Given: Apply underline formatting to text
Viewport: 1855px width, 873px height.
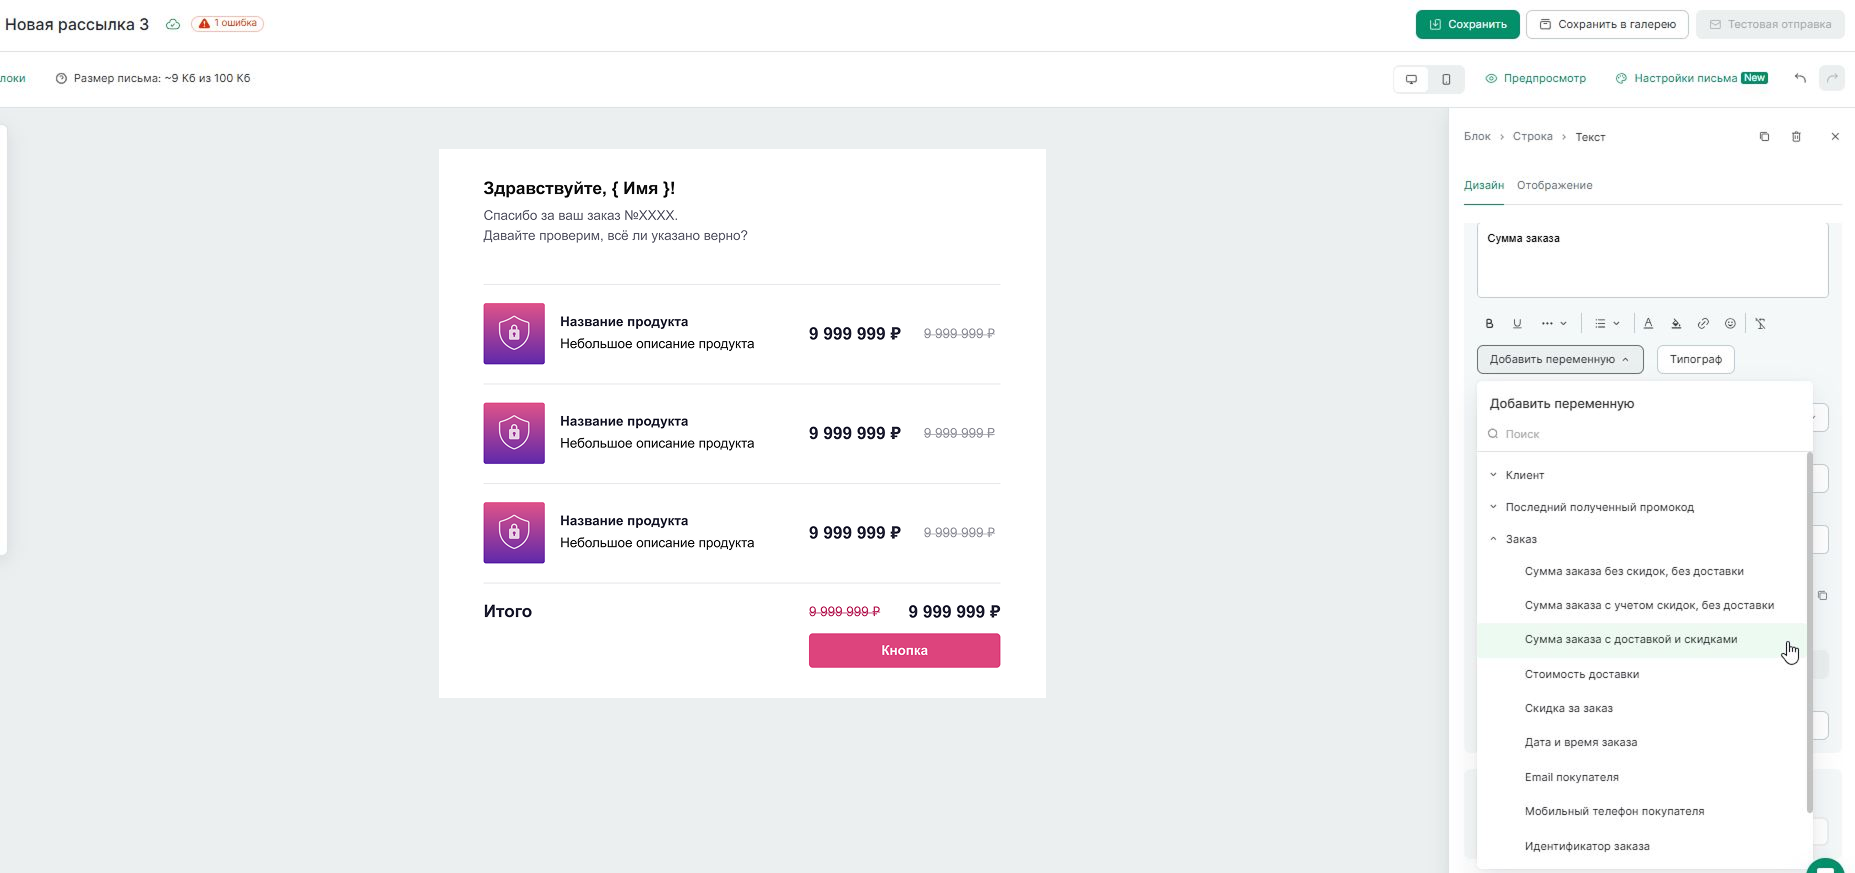Looking at the screenshot, I should [1517, 323].
